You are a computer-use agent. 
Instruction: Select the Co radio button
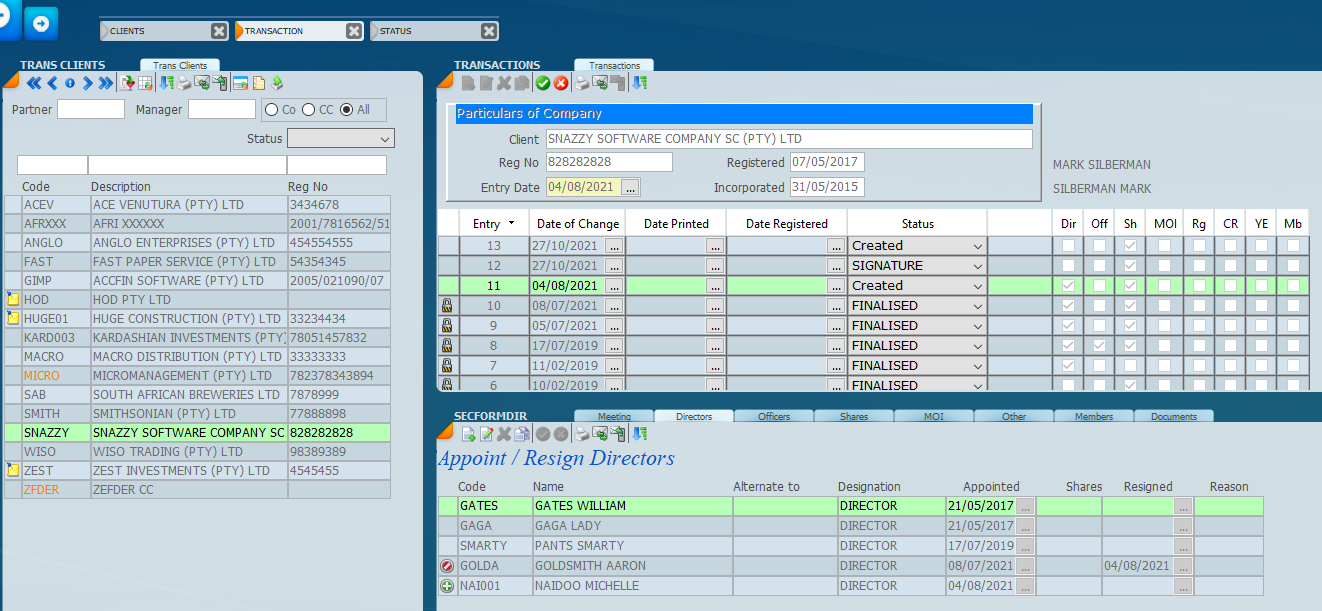coord(271,110)
